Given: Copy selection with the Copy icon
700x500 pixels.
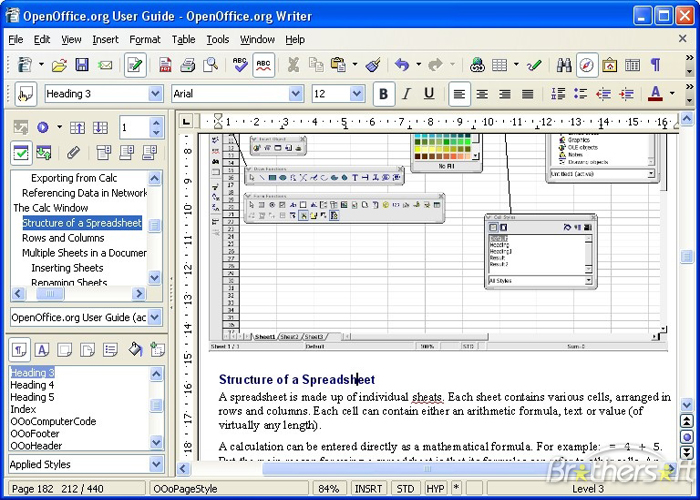Looking at the screenshot, I should tap(317, 66).
